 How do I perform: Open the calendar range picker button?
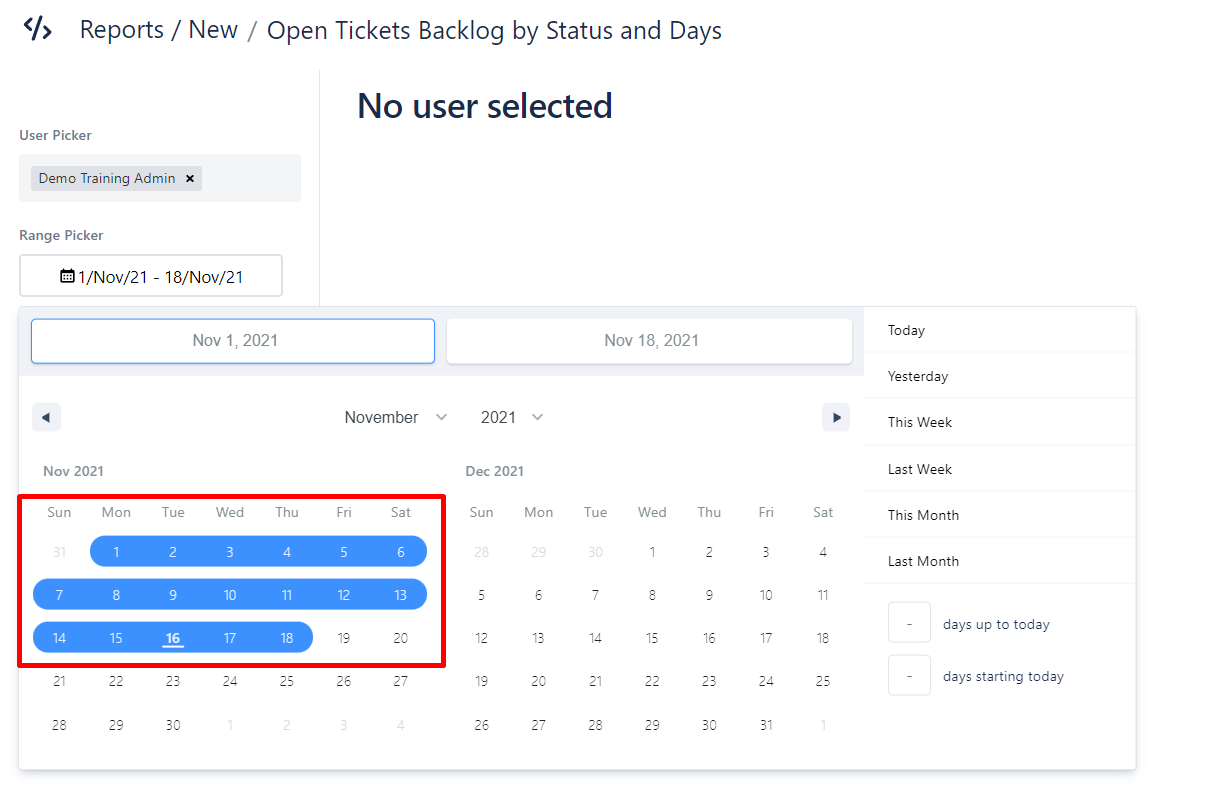151,276
